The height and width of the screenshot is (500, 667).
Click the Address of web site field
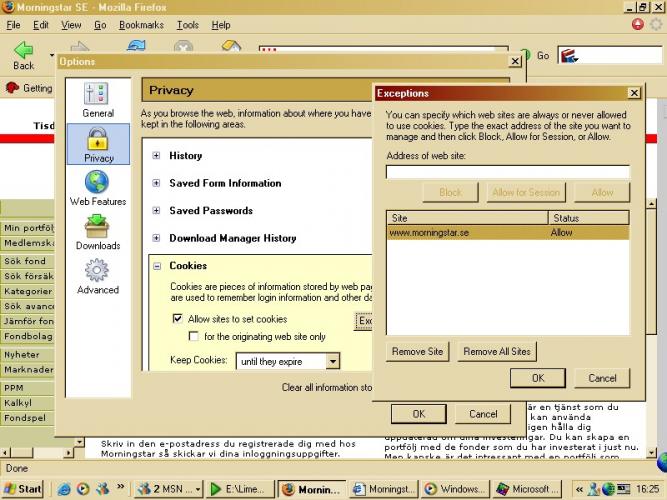507,172
